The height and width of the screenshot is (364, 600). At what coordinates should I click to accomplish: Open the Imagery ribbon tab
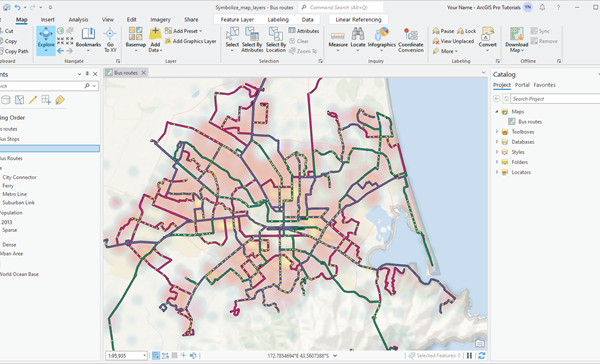(x=160, y=20)
